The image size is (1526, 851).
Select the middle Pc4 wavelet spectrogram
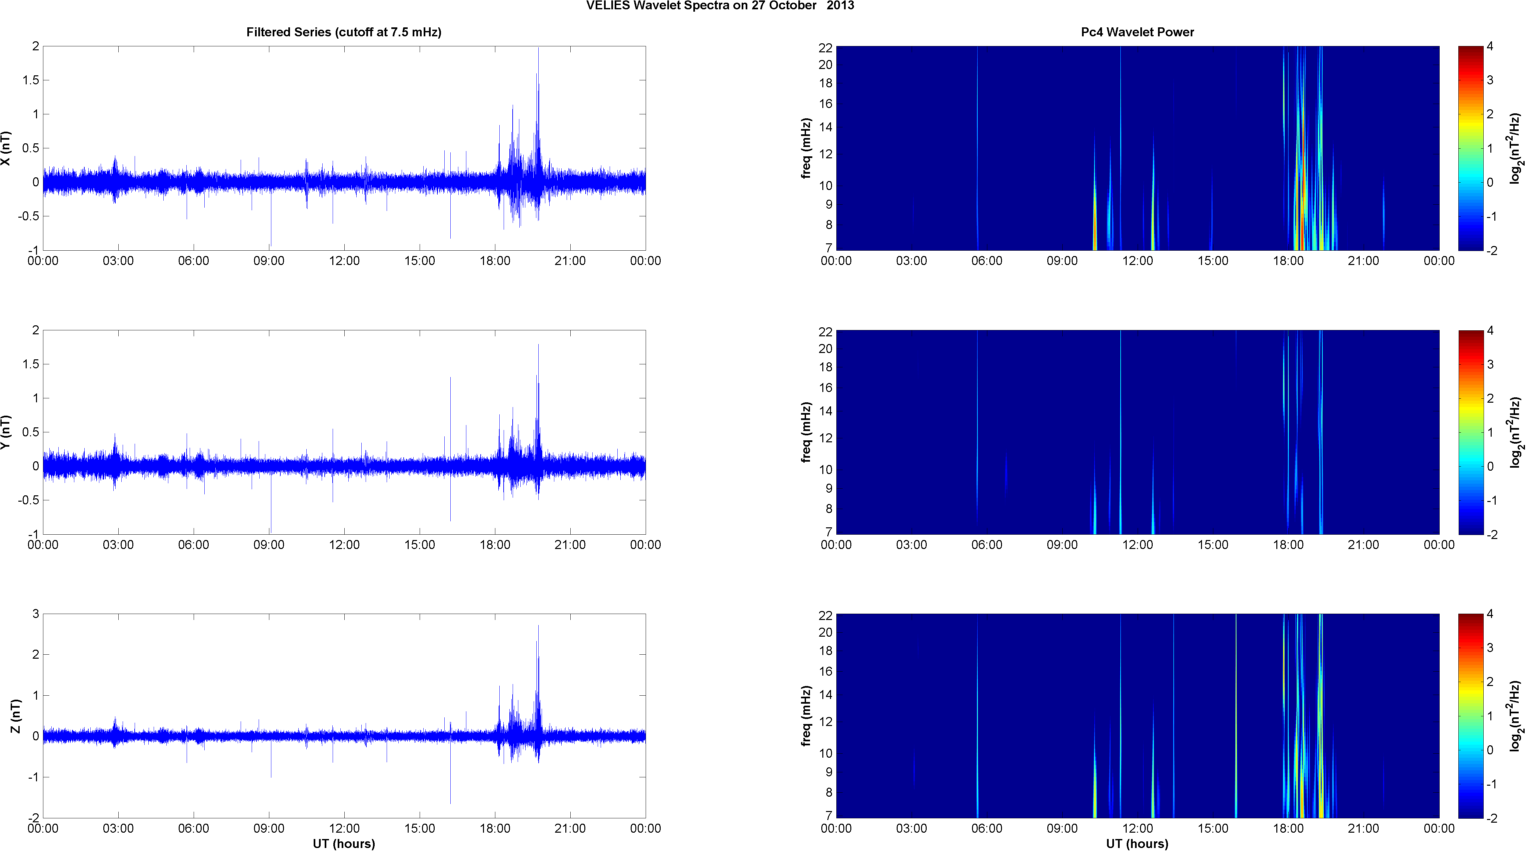pos(1137,432)
